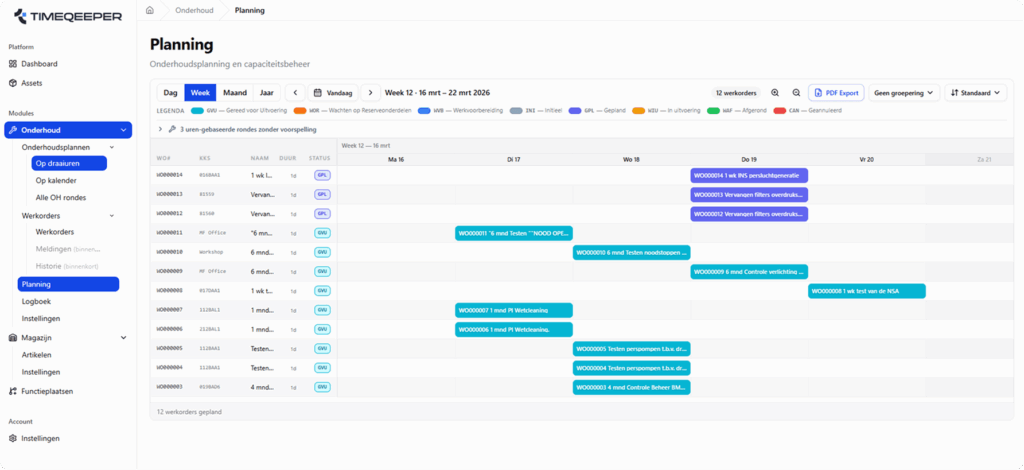Click the home icon in breadcrumb
Viewport: 1024px width, 470px height.
click(x=150, y=10)
